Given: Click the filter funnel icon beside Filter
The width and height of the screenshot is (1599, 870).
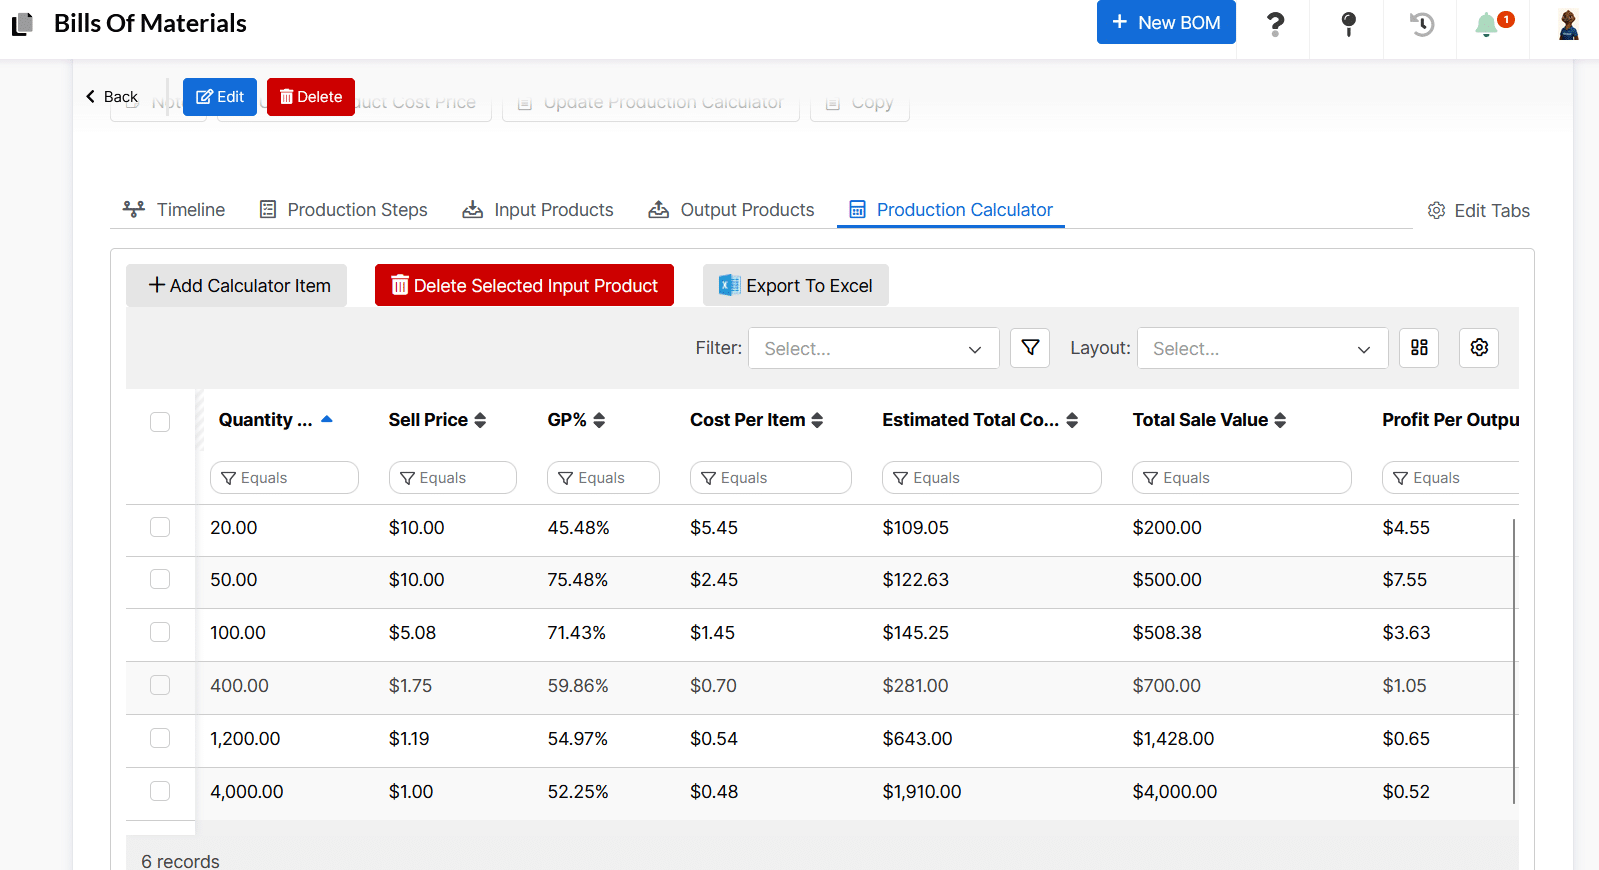Looking at the screenshot, I should coord(1029,348).
